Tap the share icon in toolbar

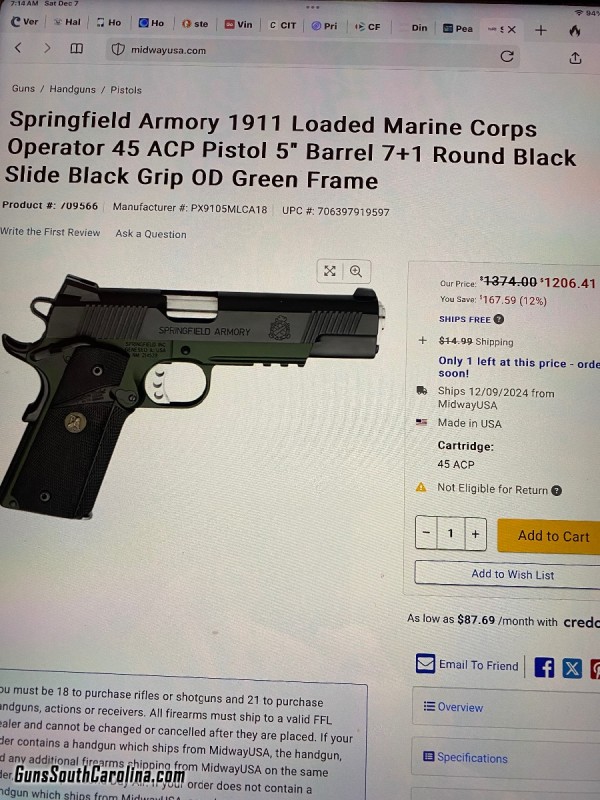(x=575, y=58)
